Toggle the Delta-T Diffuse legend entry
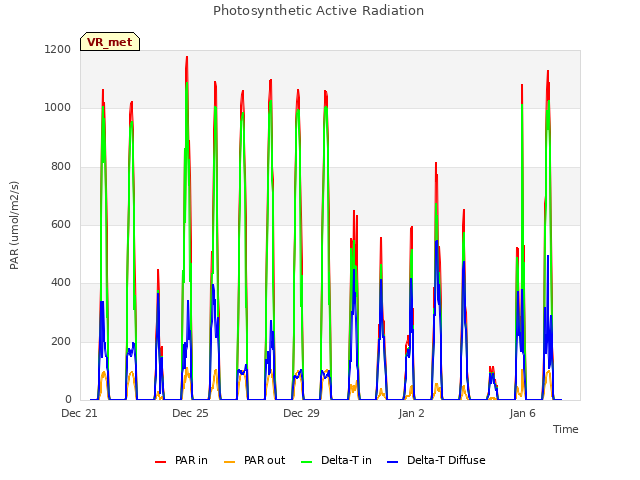The width and height of the screenshot is (640, 480). click(436, 460)
